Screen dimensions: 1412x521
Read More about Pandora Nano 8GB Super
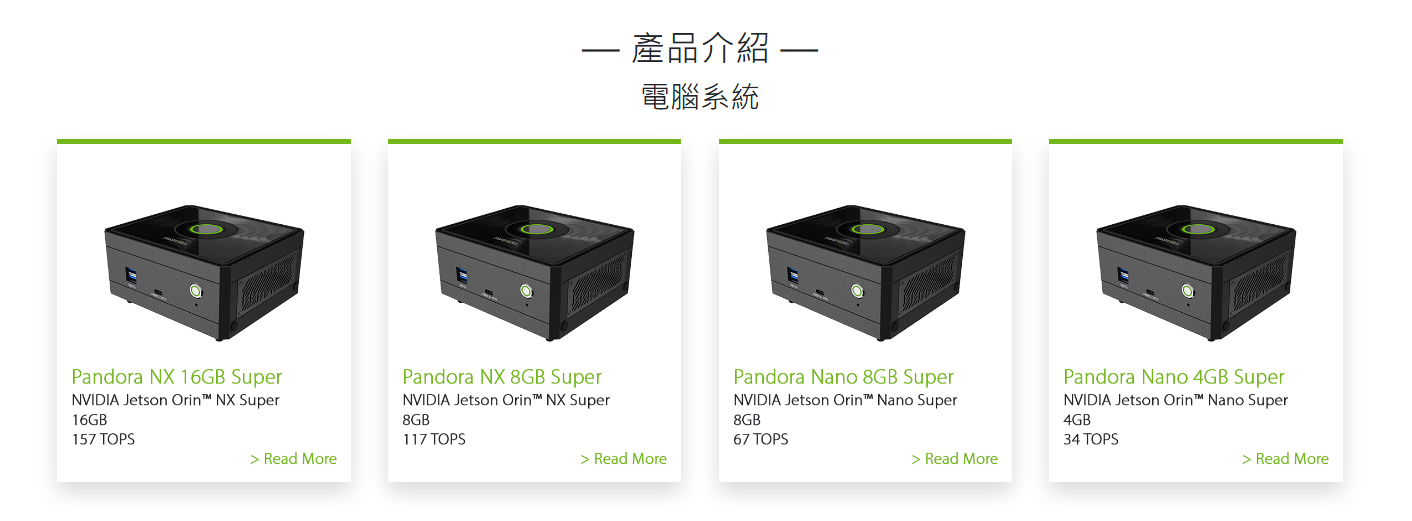click(x=954, y=459)
